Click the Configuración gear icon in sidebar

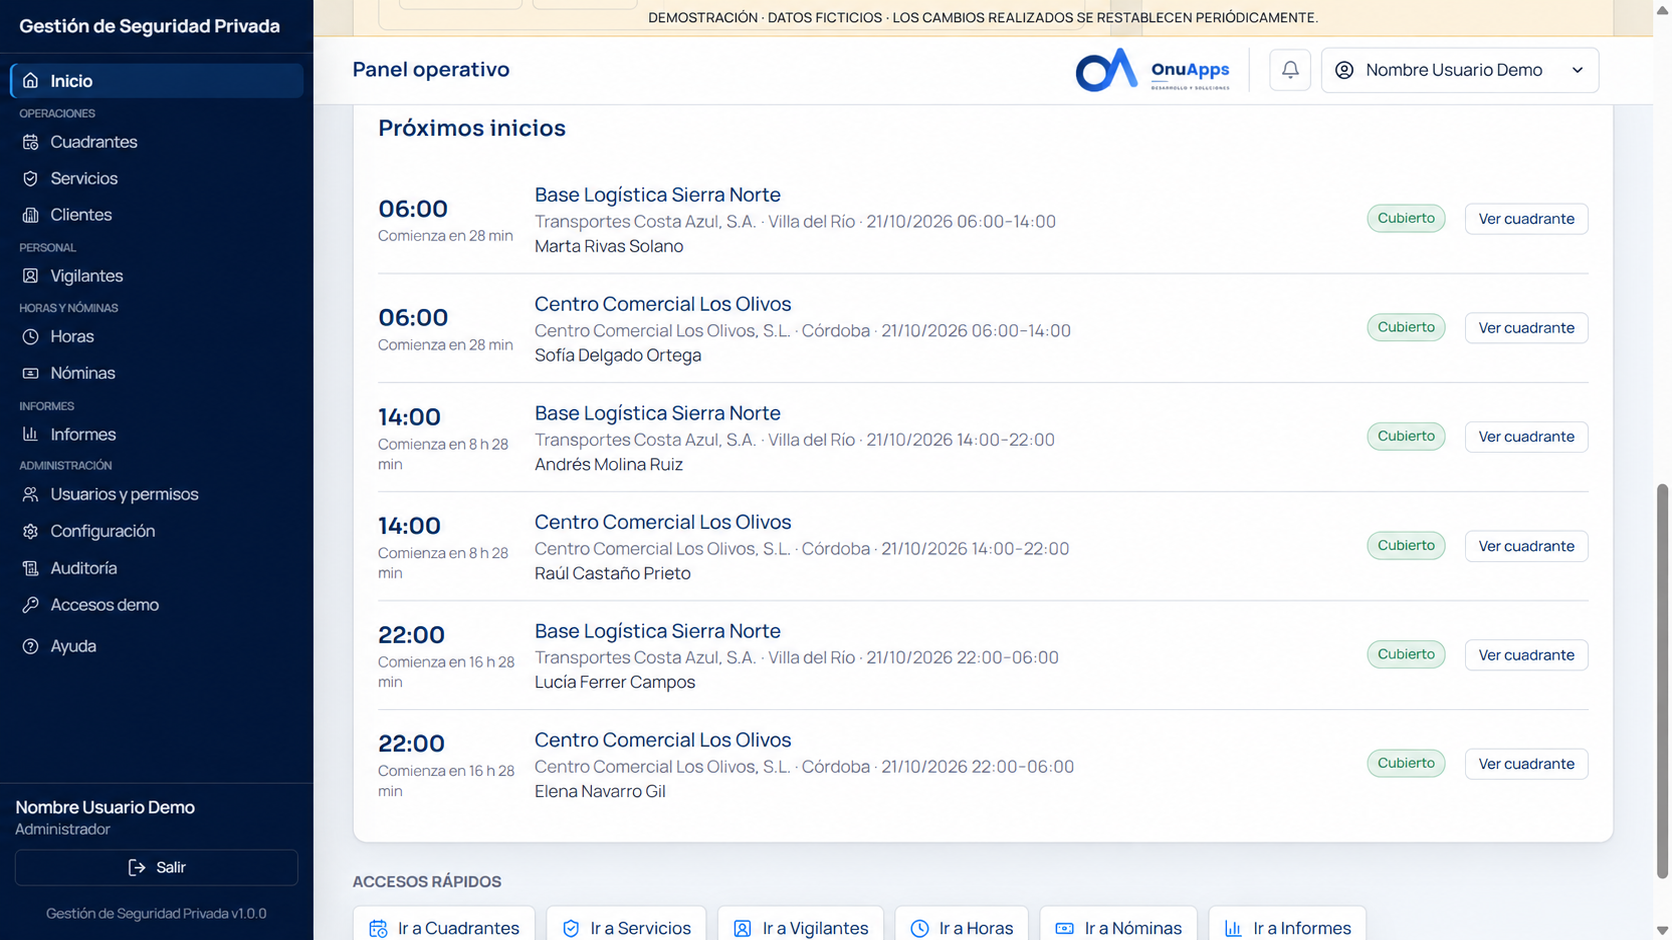[x=31, y=531]
